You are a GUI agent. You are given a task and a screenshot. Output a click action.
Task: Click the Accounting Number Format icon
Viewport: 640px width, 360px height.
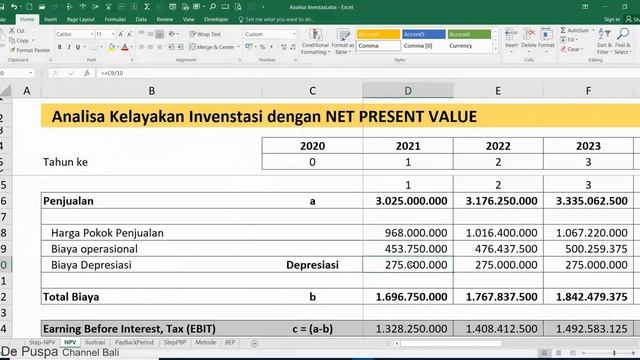[249, 47]
